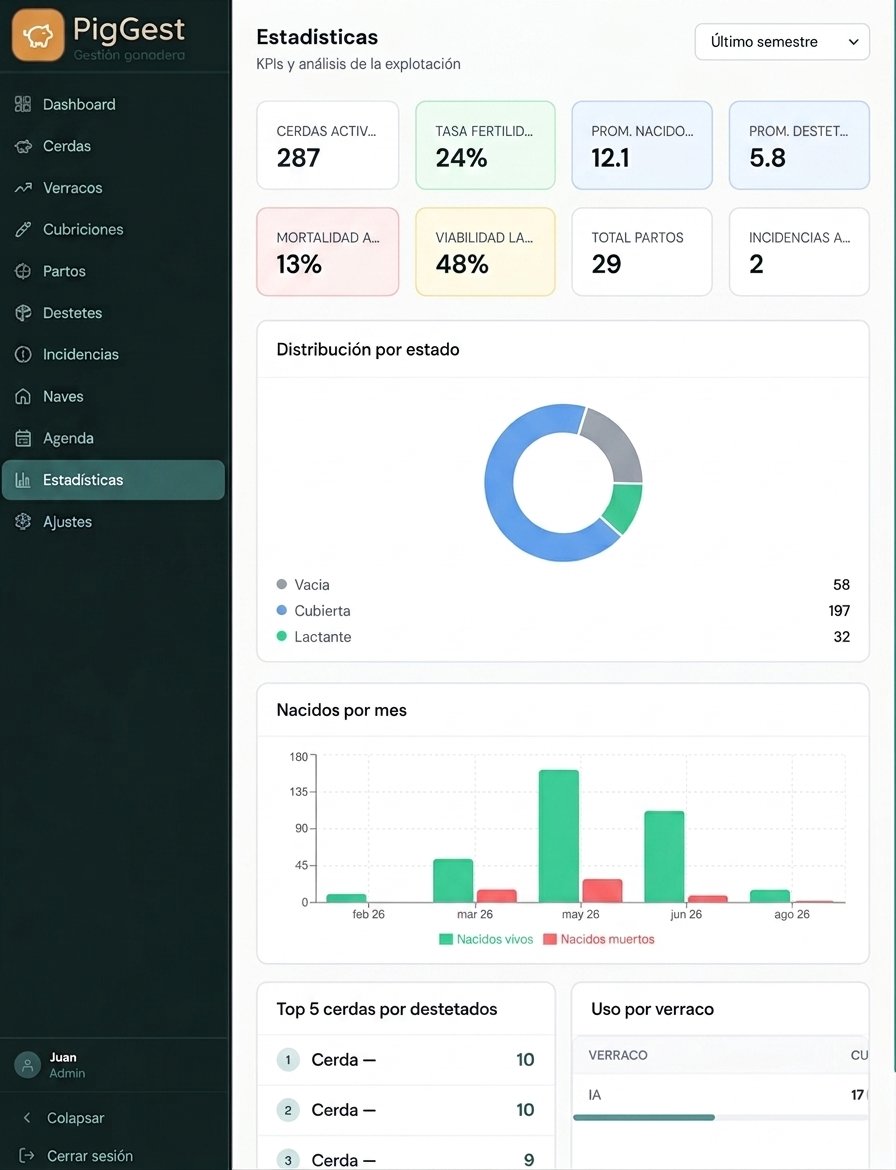Click the Cubriciones sidebar icon
Image resolution: width=896 pixels, height=1170 pixels.
tap(23, 230)
